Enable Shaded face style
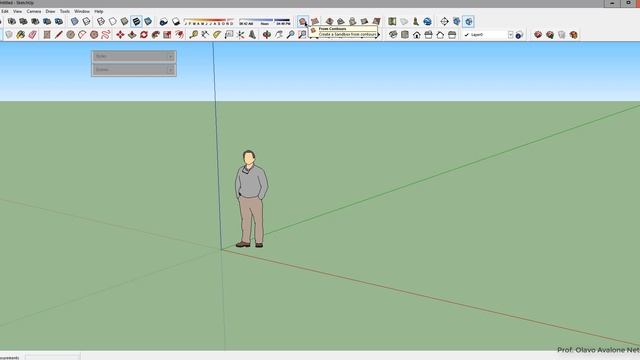This screenshot has height=360, width=640. pyautogui.click(x=124, y=21)
